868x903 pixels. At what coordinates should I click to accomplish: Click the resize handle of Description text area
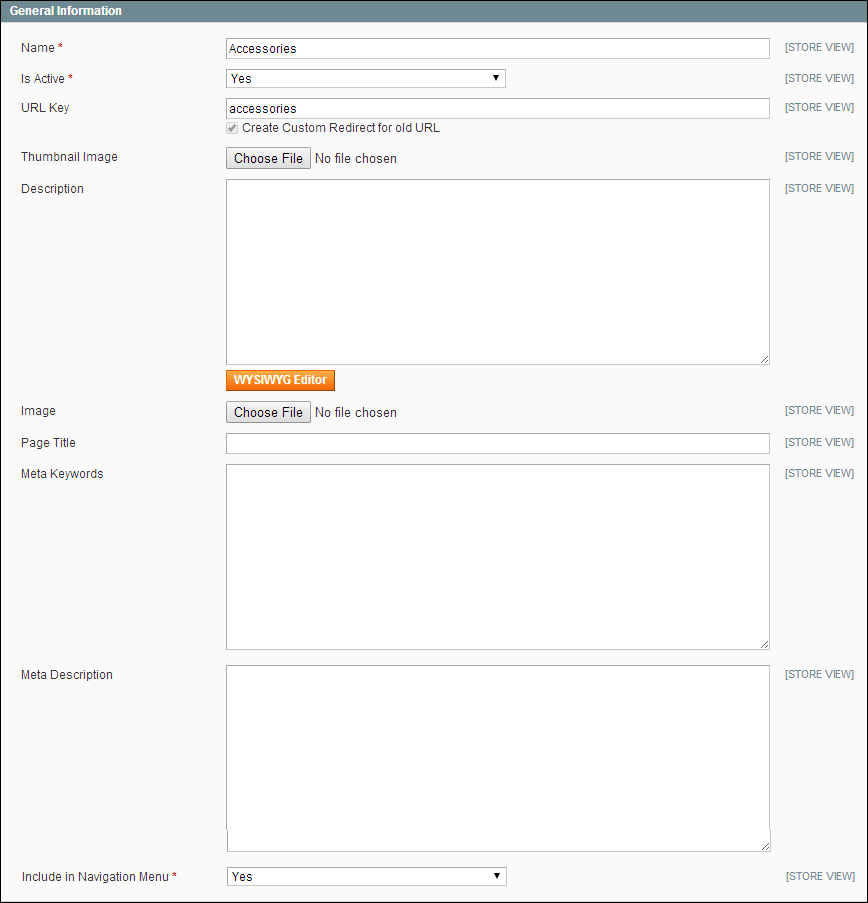pyautogui.click(x=764, y=359)
